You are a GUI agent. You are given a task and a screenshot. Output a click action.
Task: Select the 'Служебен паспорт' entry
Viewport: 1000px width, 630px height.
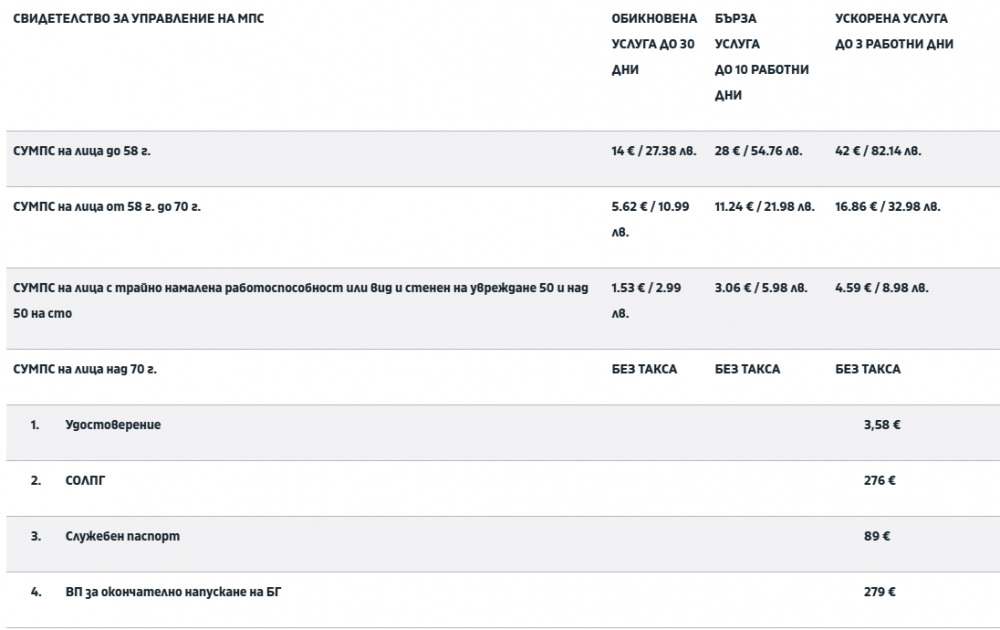tap(122, 536)
